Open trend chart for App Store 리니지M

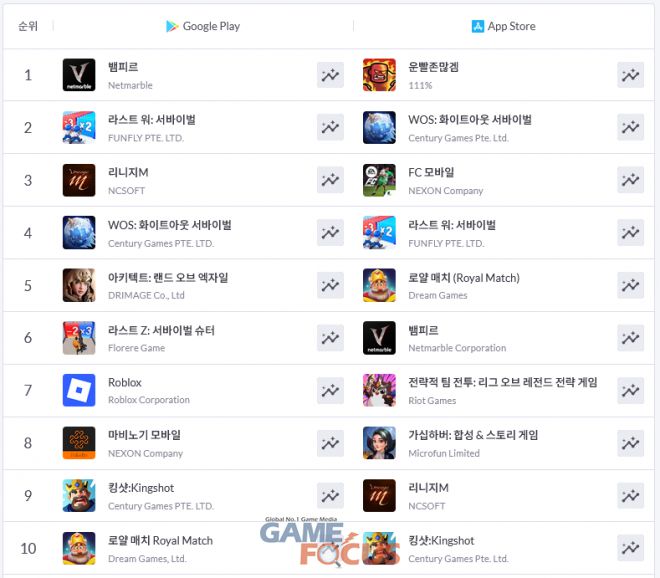[x=630, y=495]
